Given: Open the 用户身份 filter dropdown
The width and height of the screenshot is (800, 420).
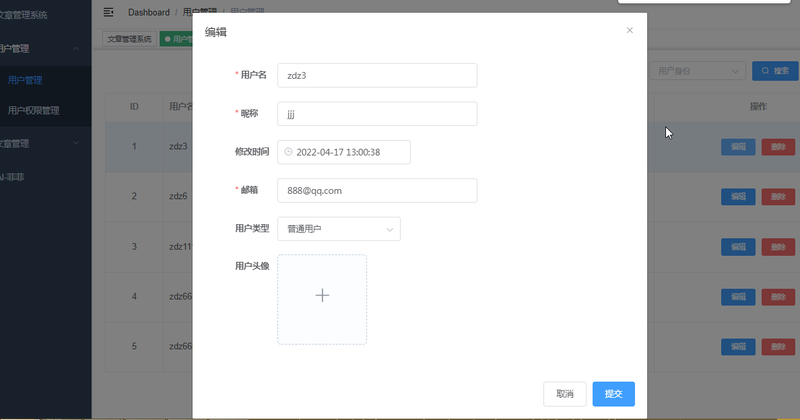Looking at the screenshot, I should [697, 71].
